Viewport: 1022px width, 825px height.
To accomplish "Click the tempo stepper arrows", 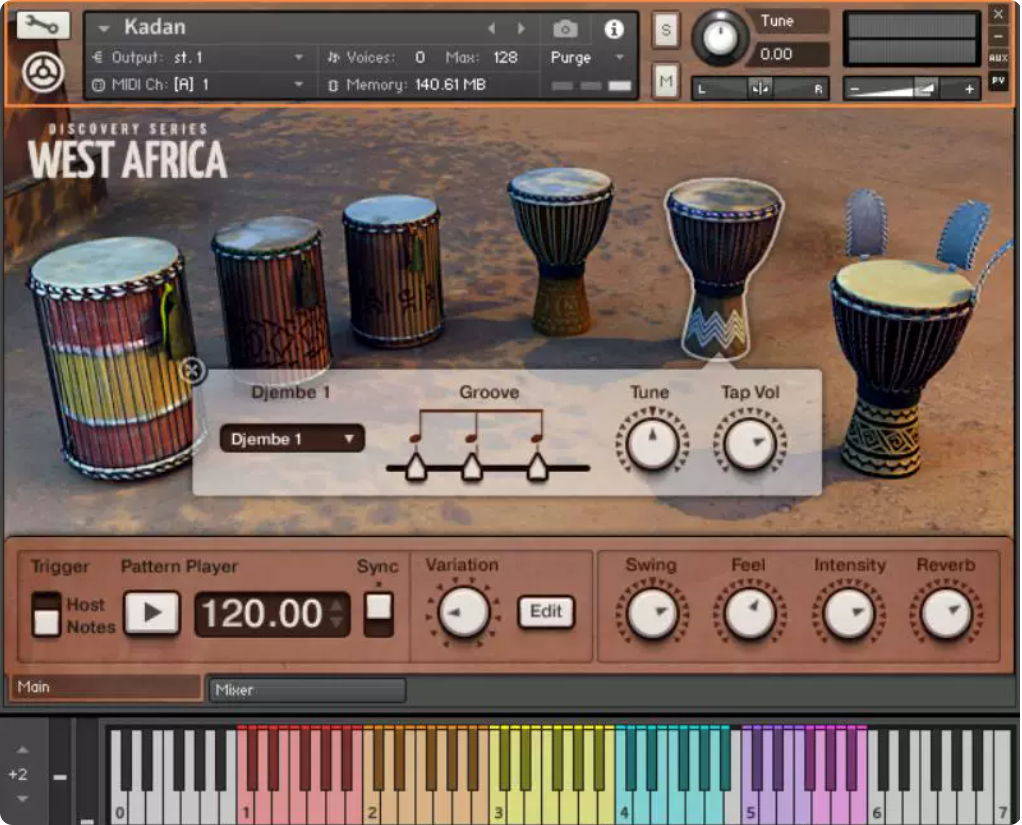I will pyautogui.click(x=337, y=614).
